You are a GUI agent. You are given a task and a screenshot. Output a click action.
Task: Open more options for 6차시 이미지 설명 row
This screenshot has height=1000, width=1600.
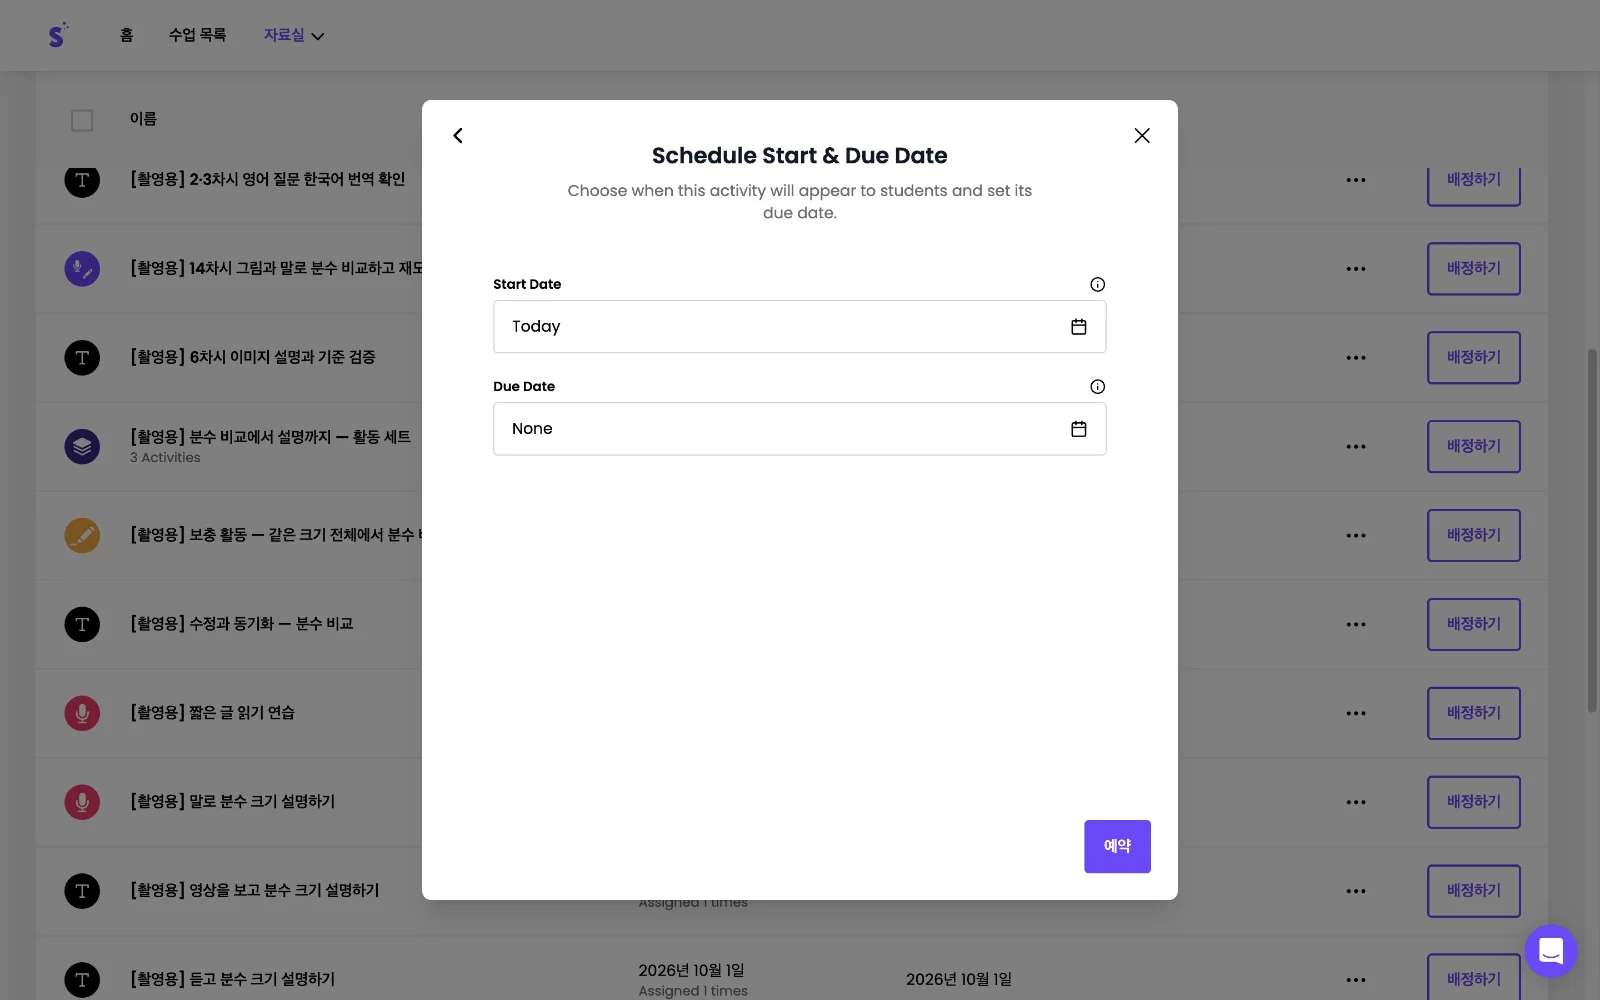click(1356, 358)
